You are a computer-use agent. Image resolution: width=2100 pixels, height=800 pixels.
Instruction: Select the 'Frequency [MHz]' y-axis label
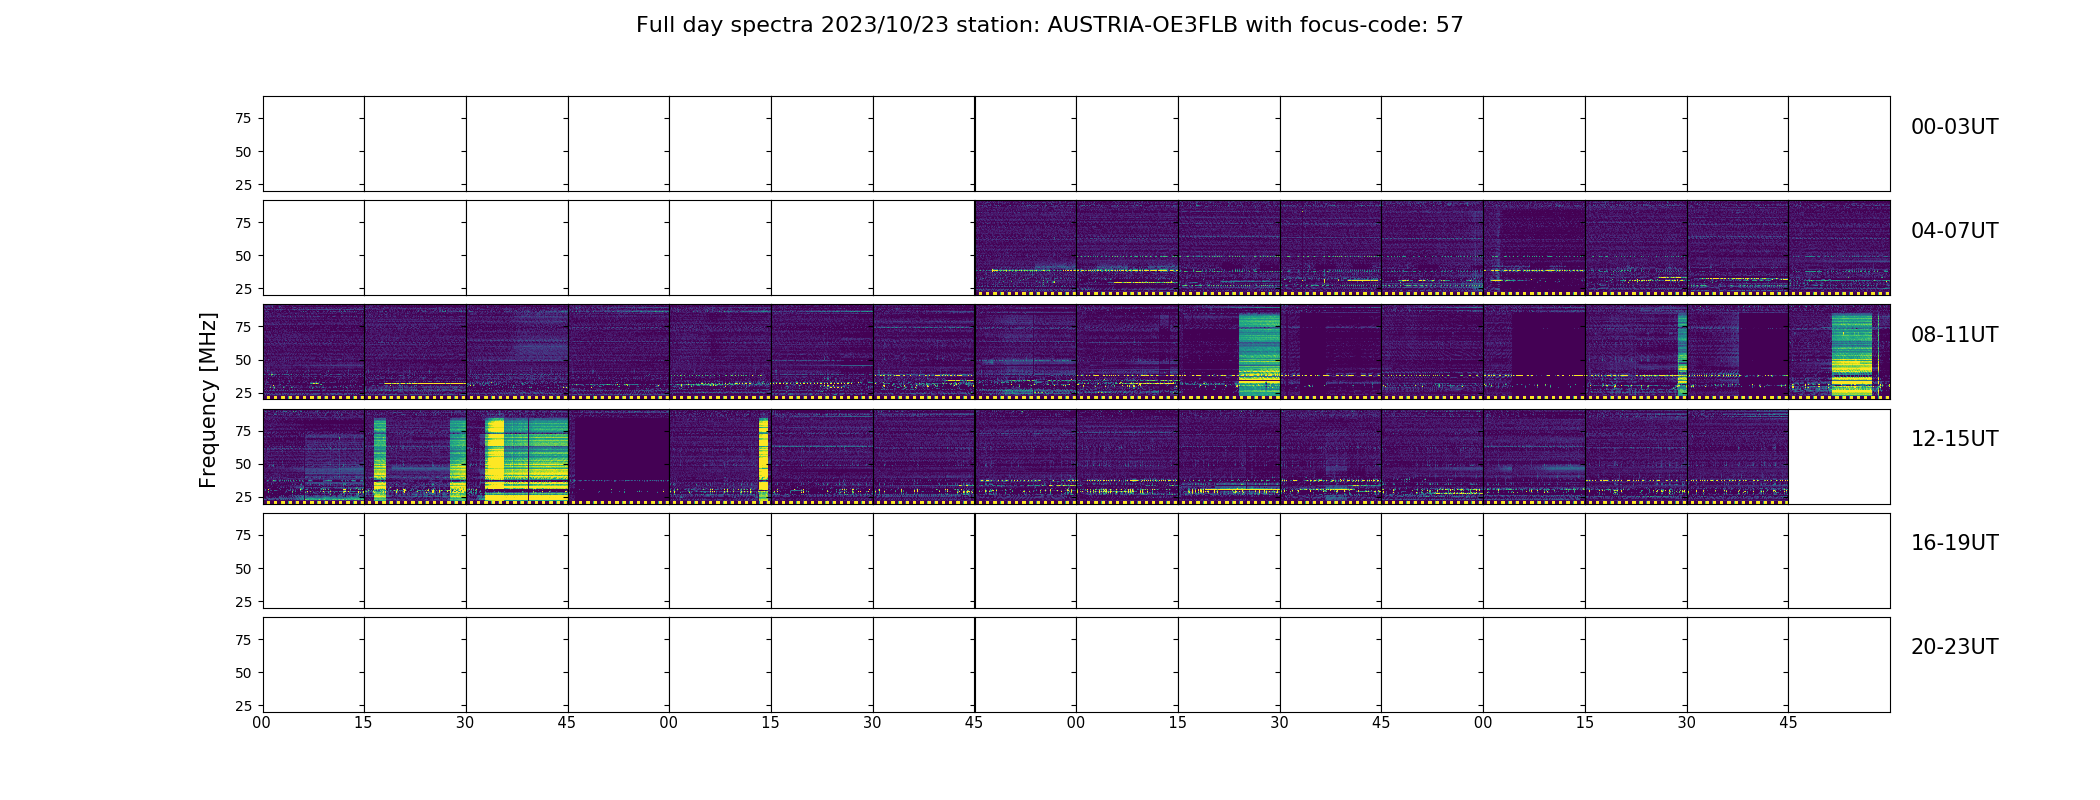(x=208, y=400)
